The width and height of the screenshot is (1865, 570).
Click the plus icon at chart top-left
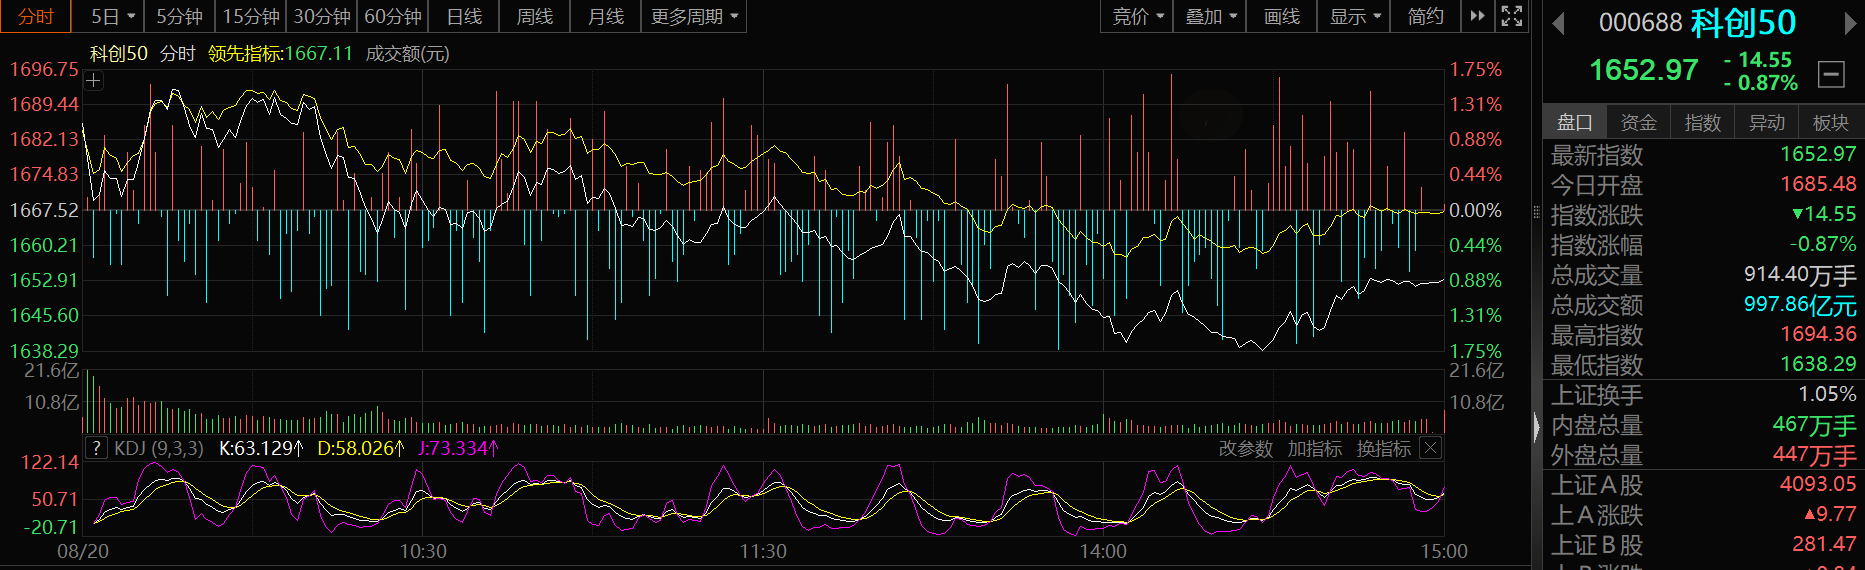[x=93, y=81]
